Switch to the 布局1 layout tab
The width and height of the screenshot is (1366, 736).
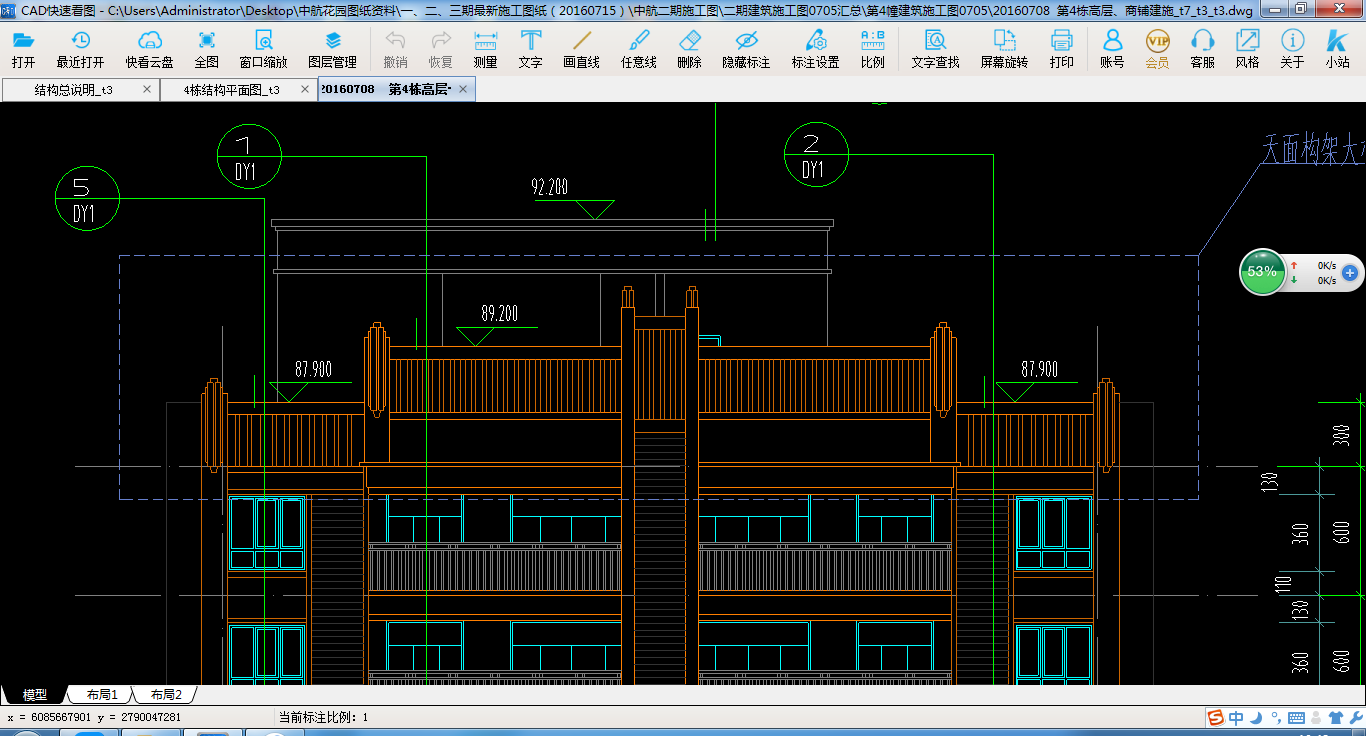point(101,694)
